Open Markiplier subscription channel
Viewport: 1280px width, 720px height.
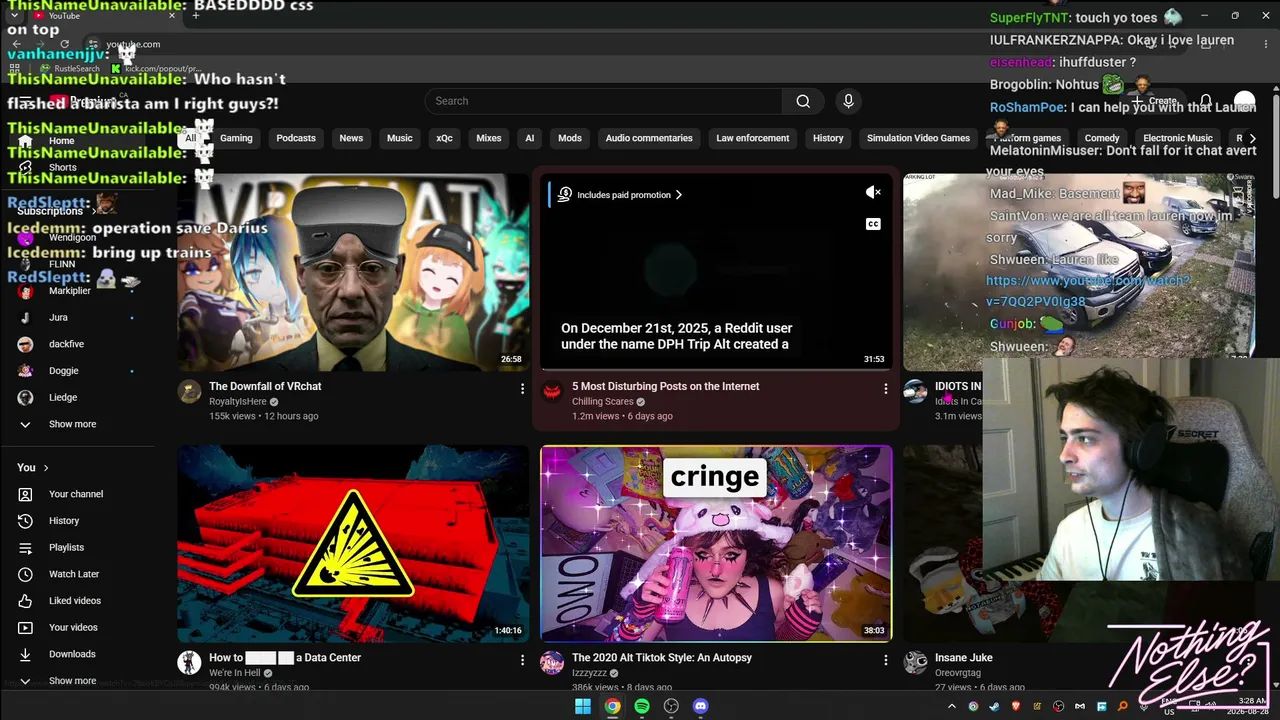[x=70, y=291]
